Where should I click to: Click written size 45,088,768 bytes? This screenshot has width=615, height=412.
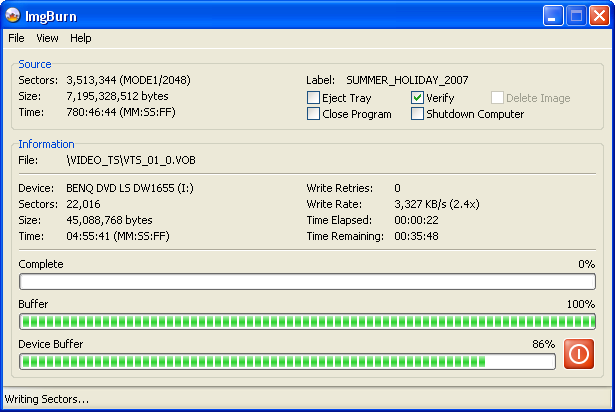109,220
